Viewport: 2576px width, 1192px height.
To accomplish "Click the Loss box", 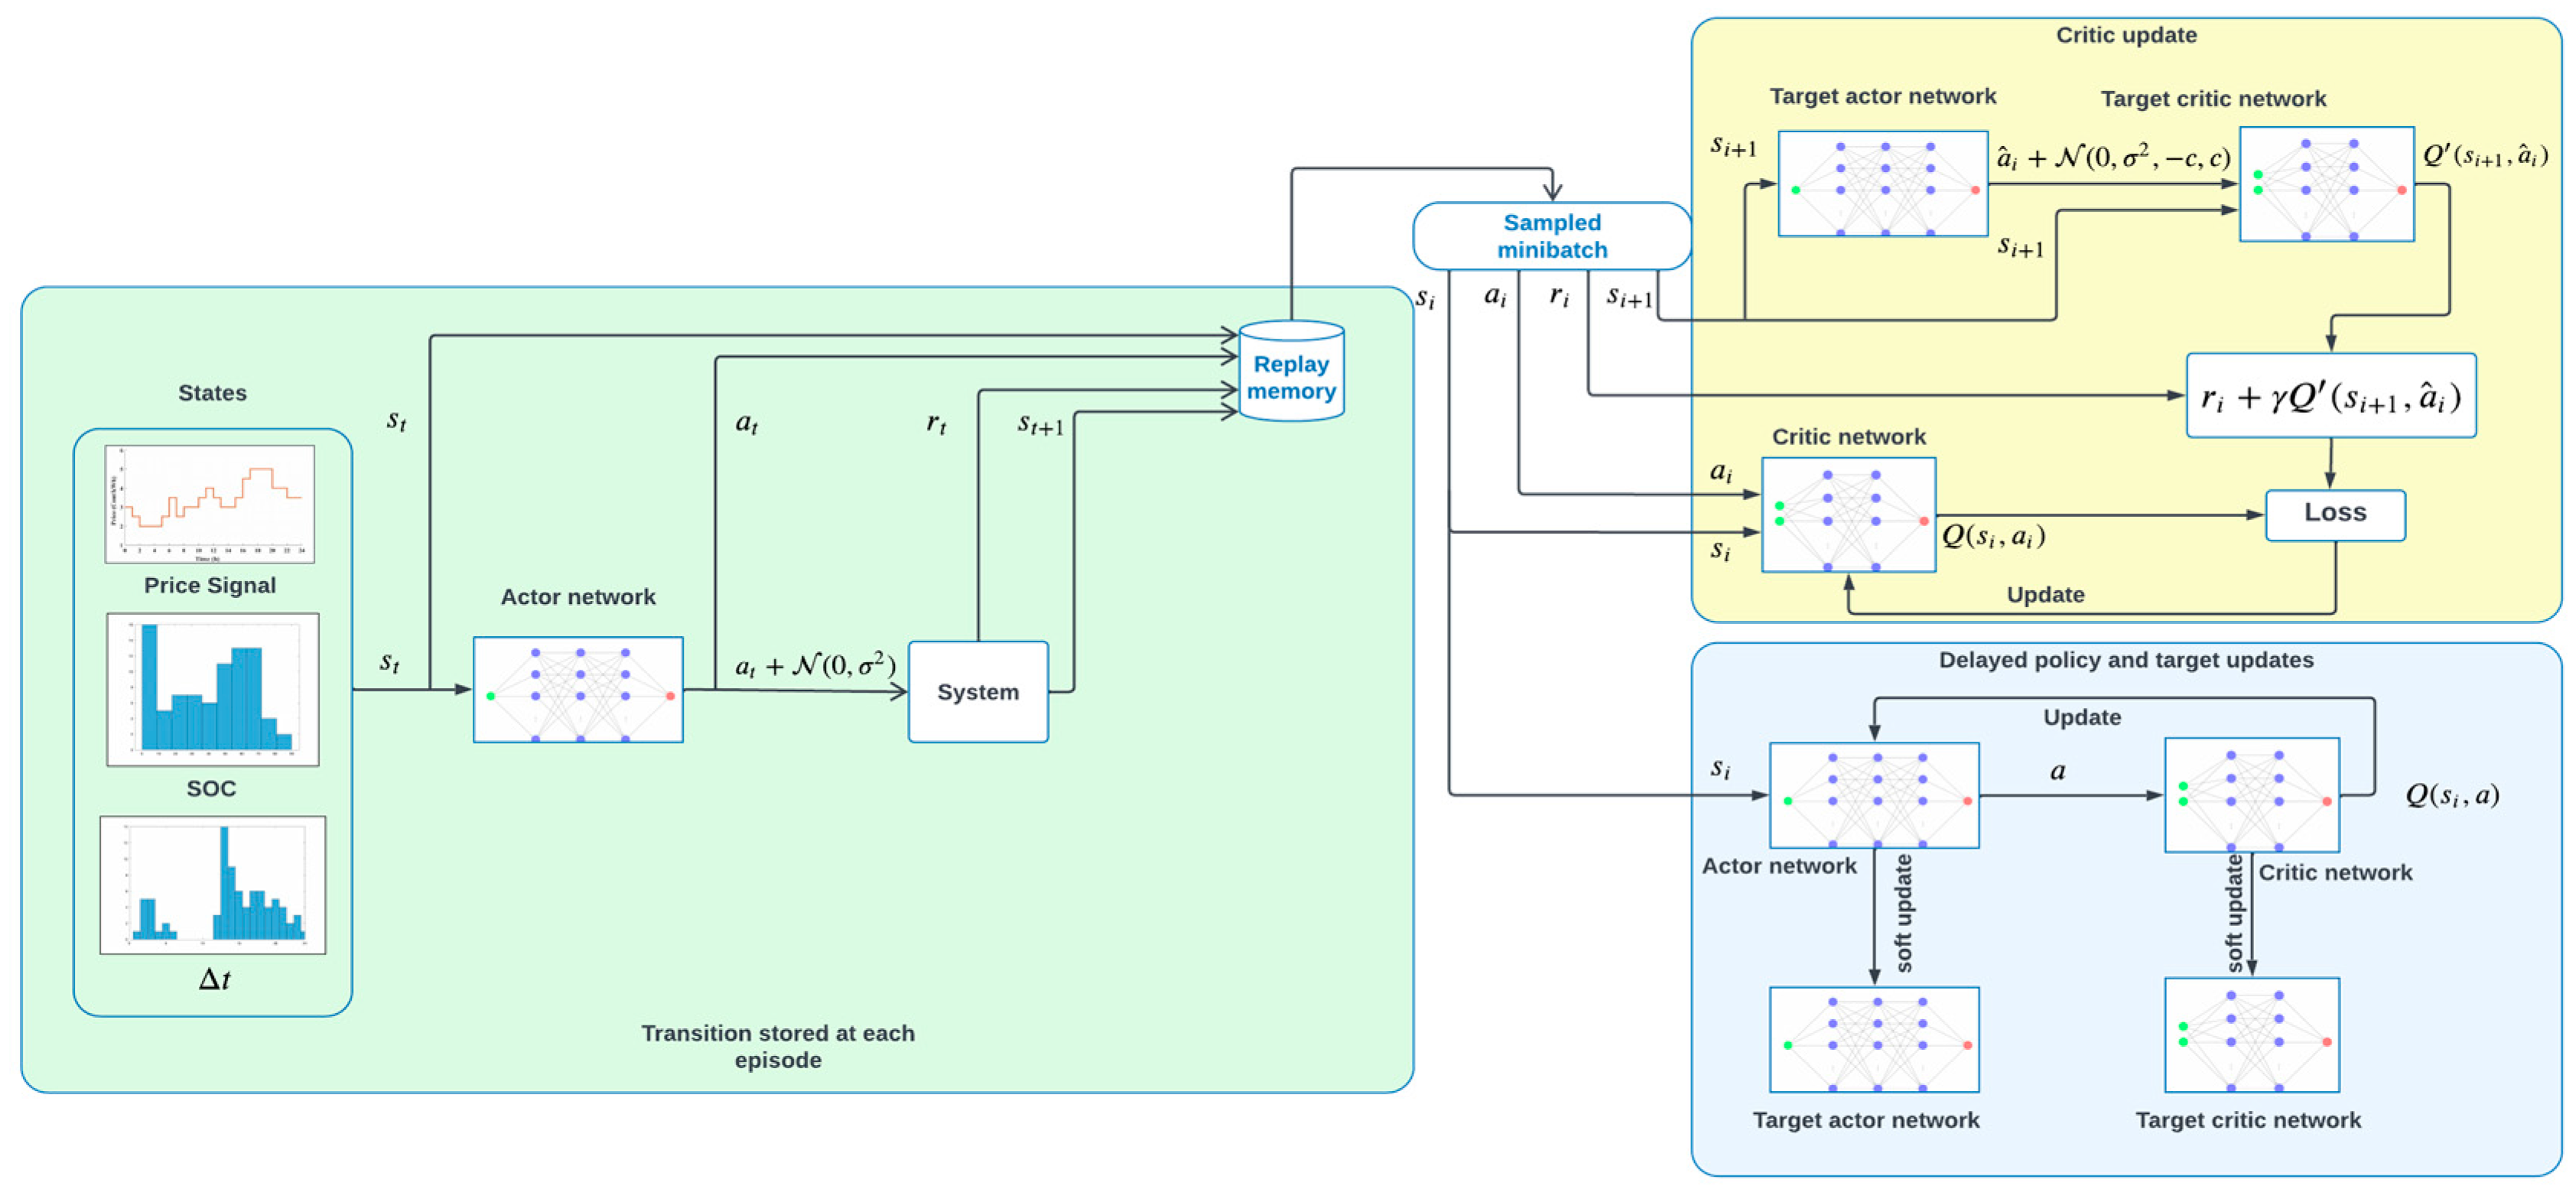I will [2334, 514].
